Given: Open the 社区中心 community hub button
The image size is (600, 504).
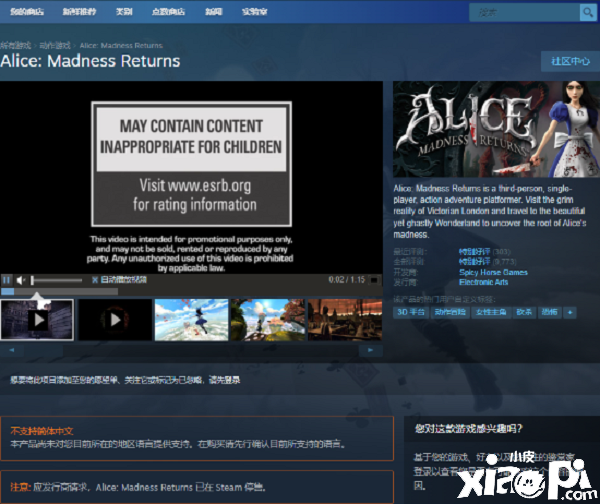Looking at the screenshot, I should point(570,61).
